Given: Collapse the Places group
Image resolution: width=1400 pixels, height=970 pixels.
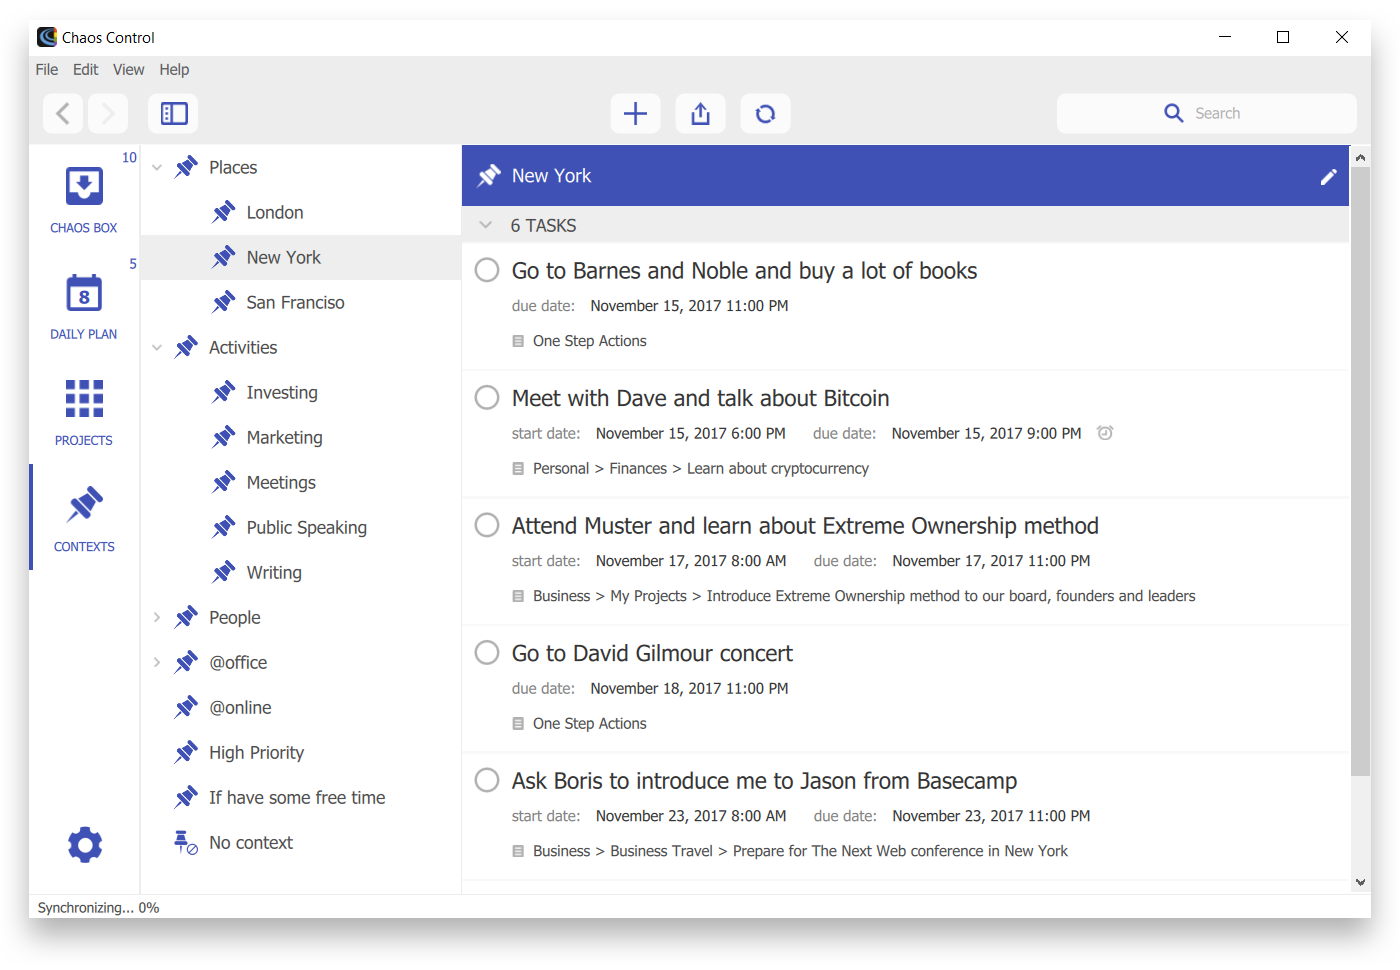Looking at the screenshot, I should 157,167.
